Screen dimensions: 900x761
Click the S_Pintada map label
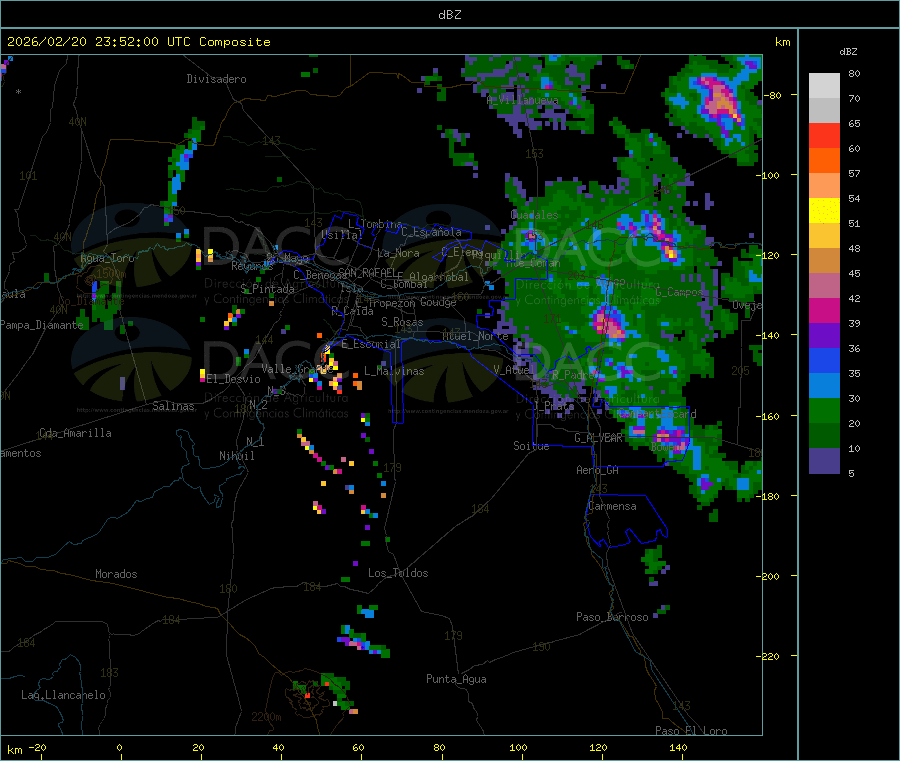267,289
